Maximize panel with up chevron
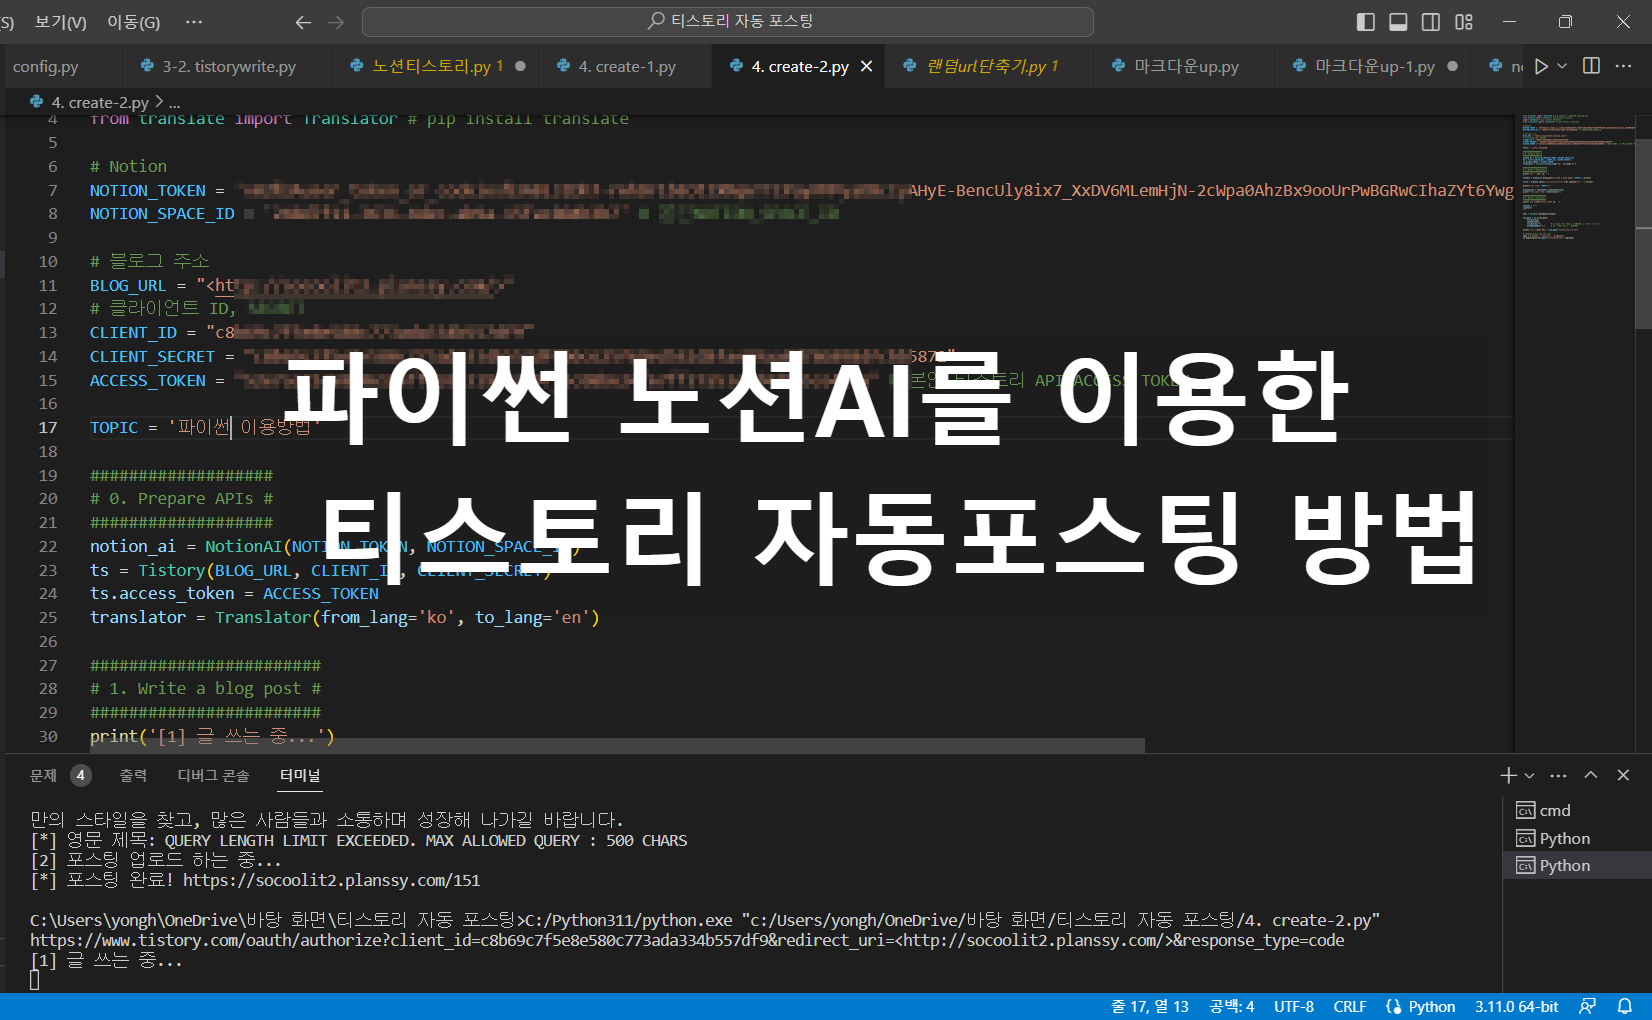Viewport: 1652px width, 1020px height. click(x=1591, y=775)
